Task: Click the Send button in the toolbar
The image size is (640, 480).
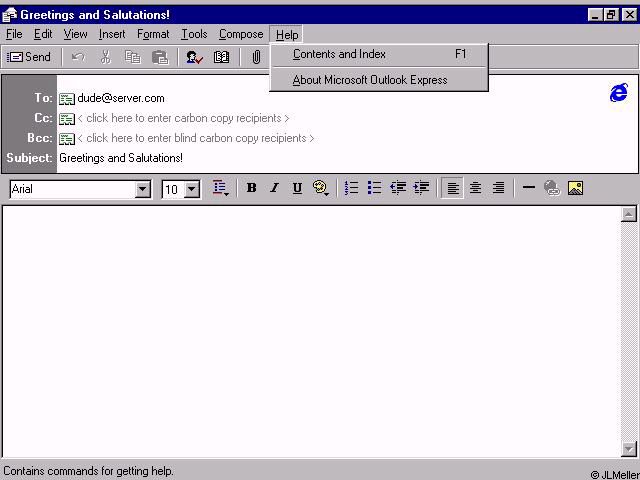Action: [x=29, y=57]
